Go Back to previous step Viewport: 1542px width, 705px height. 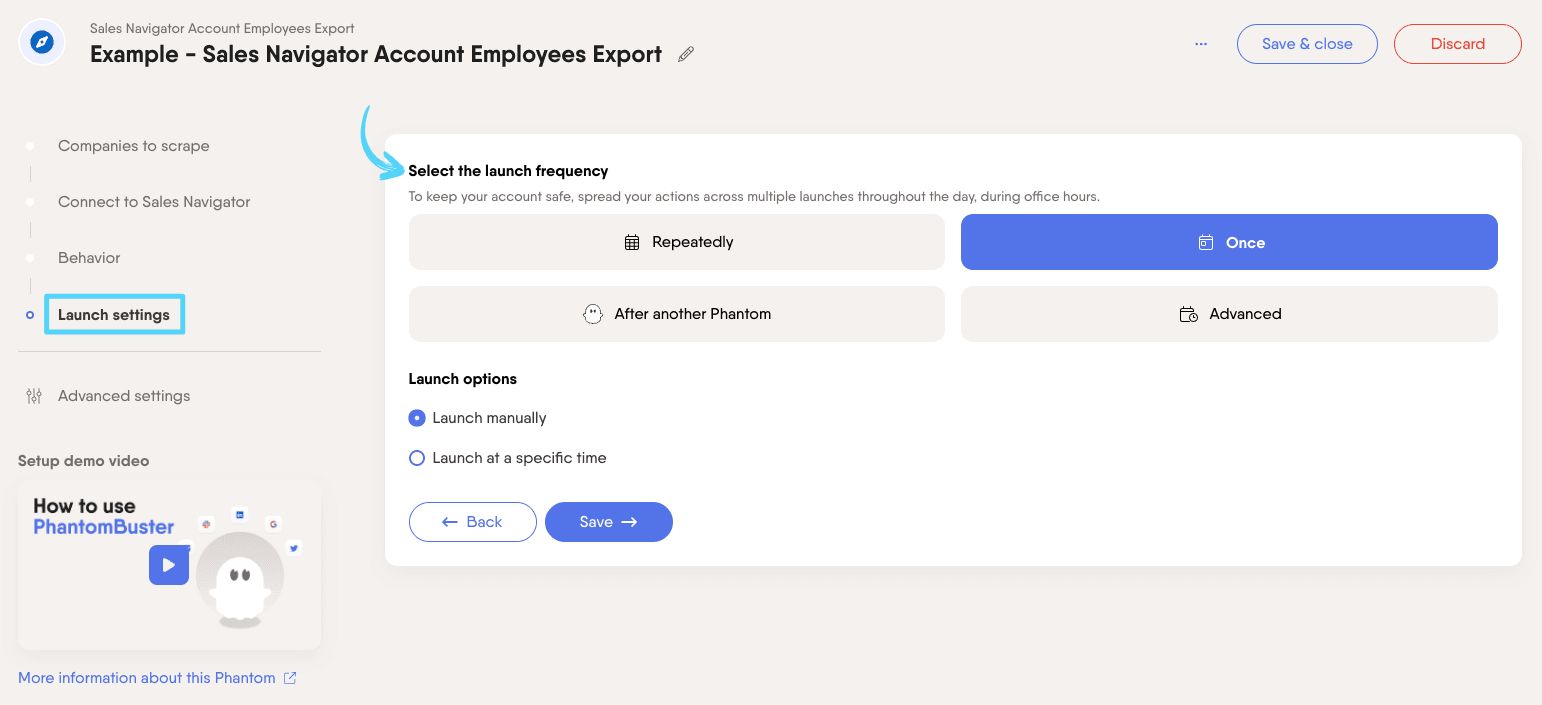click(x=473, y=522)
